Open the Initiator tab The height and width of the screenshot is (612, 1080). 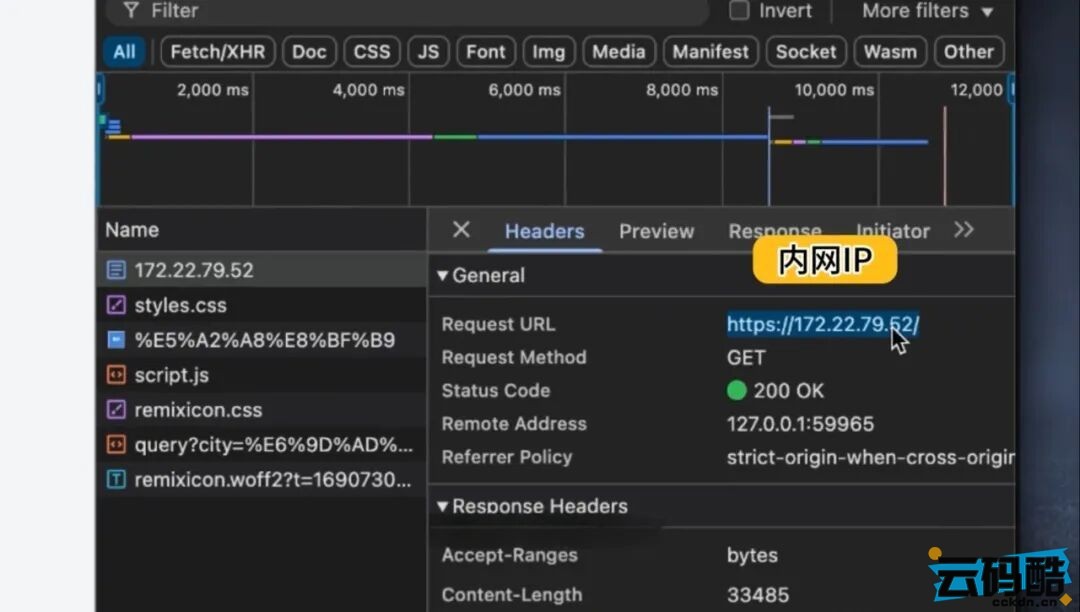click(892, 231)
